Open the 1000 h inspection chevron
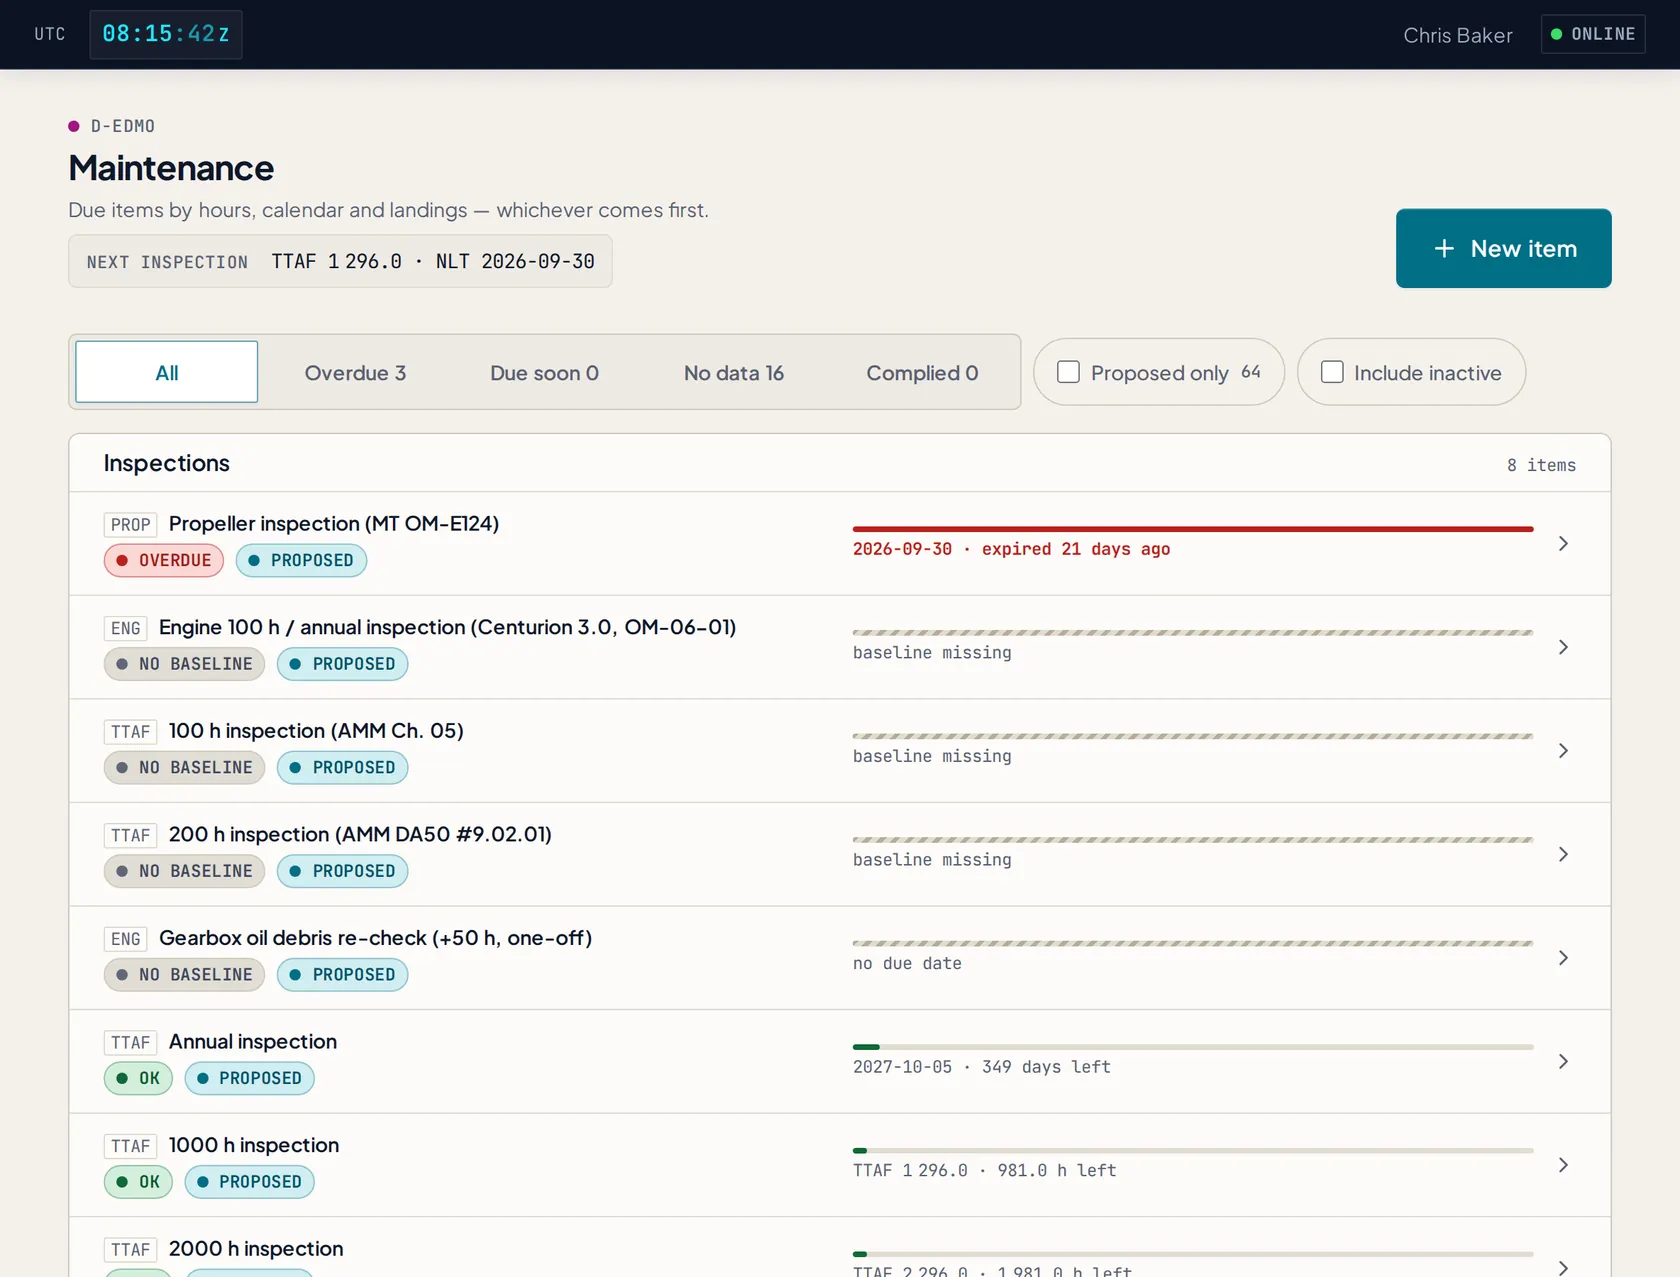 point(1563,1165)
